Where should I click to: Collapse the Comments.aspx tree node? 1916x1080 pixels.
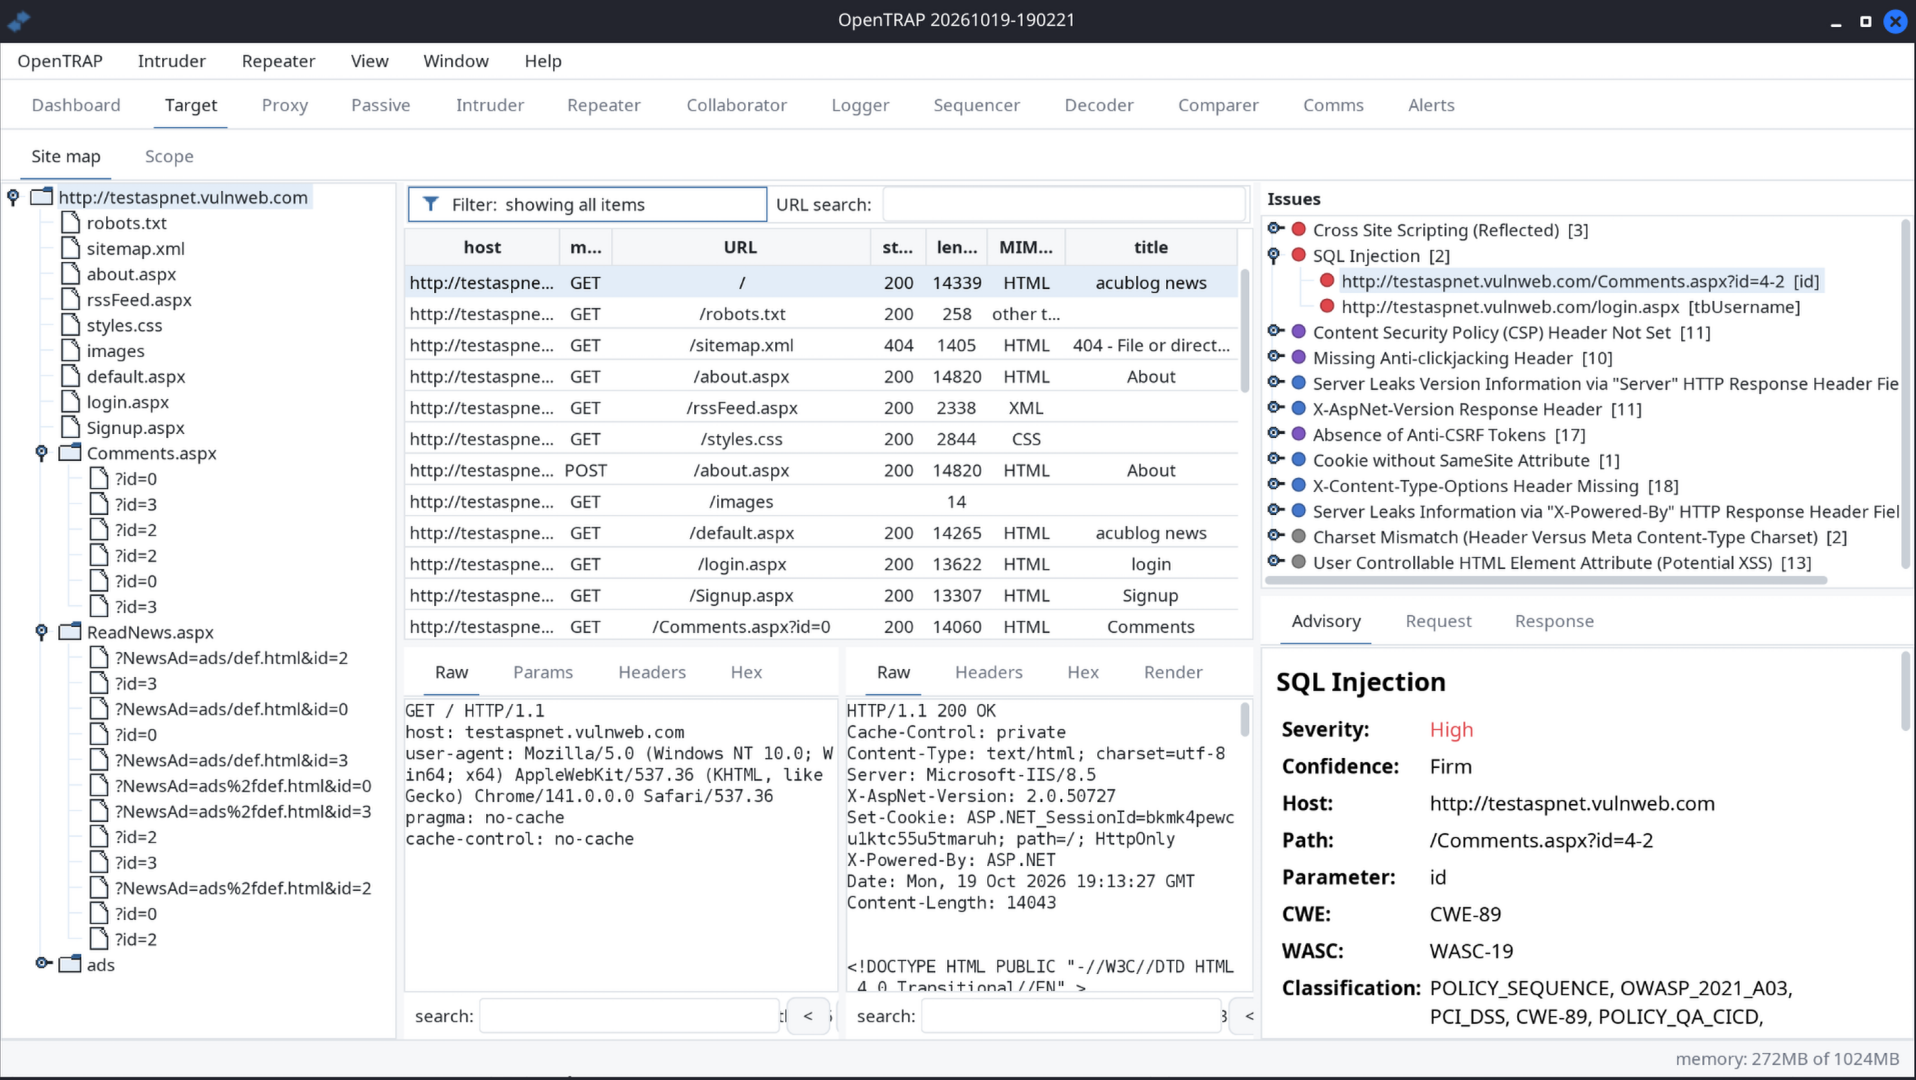tap(41, 453)
